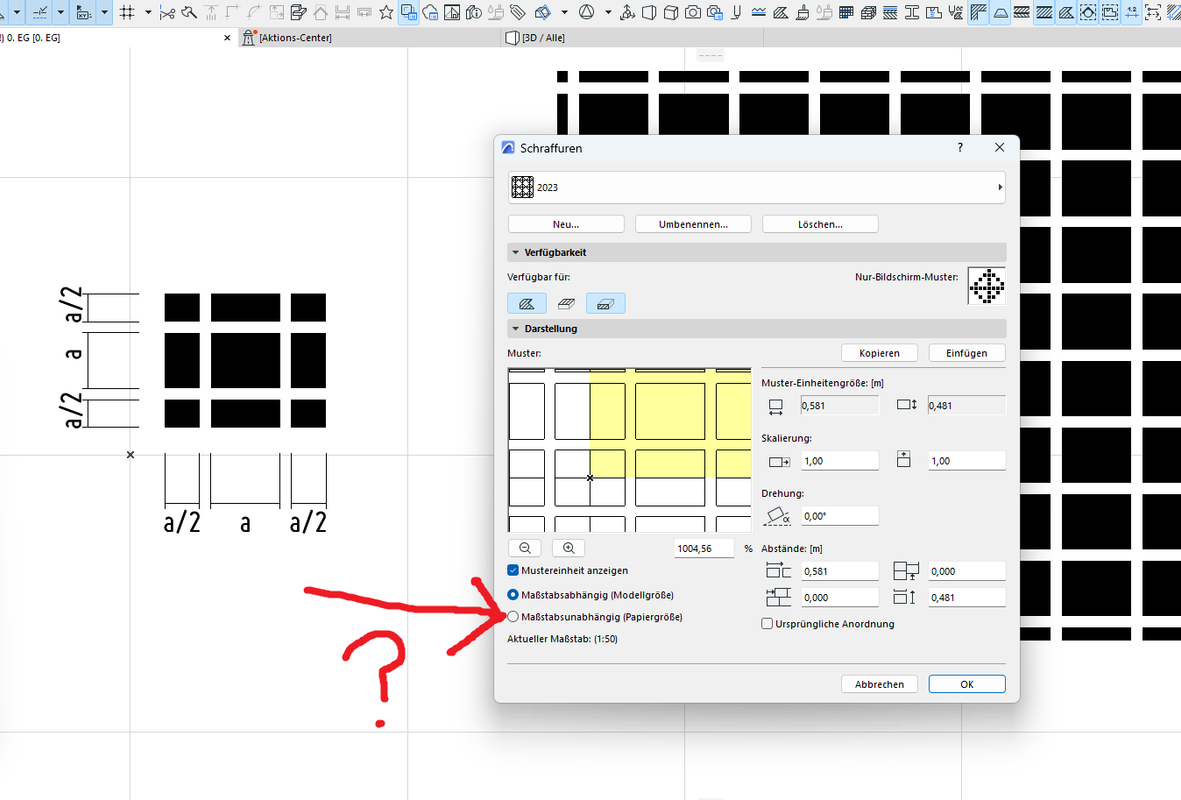This screenshot has width=1181, height=800.
Task: Enable Mustereinheit anzeigen checkbox
Action: coord(513,570)
